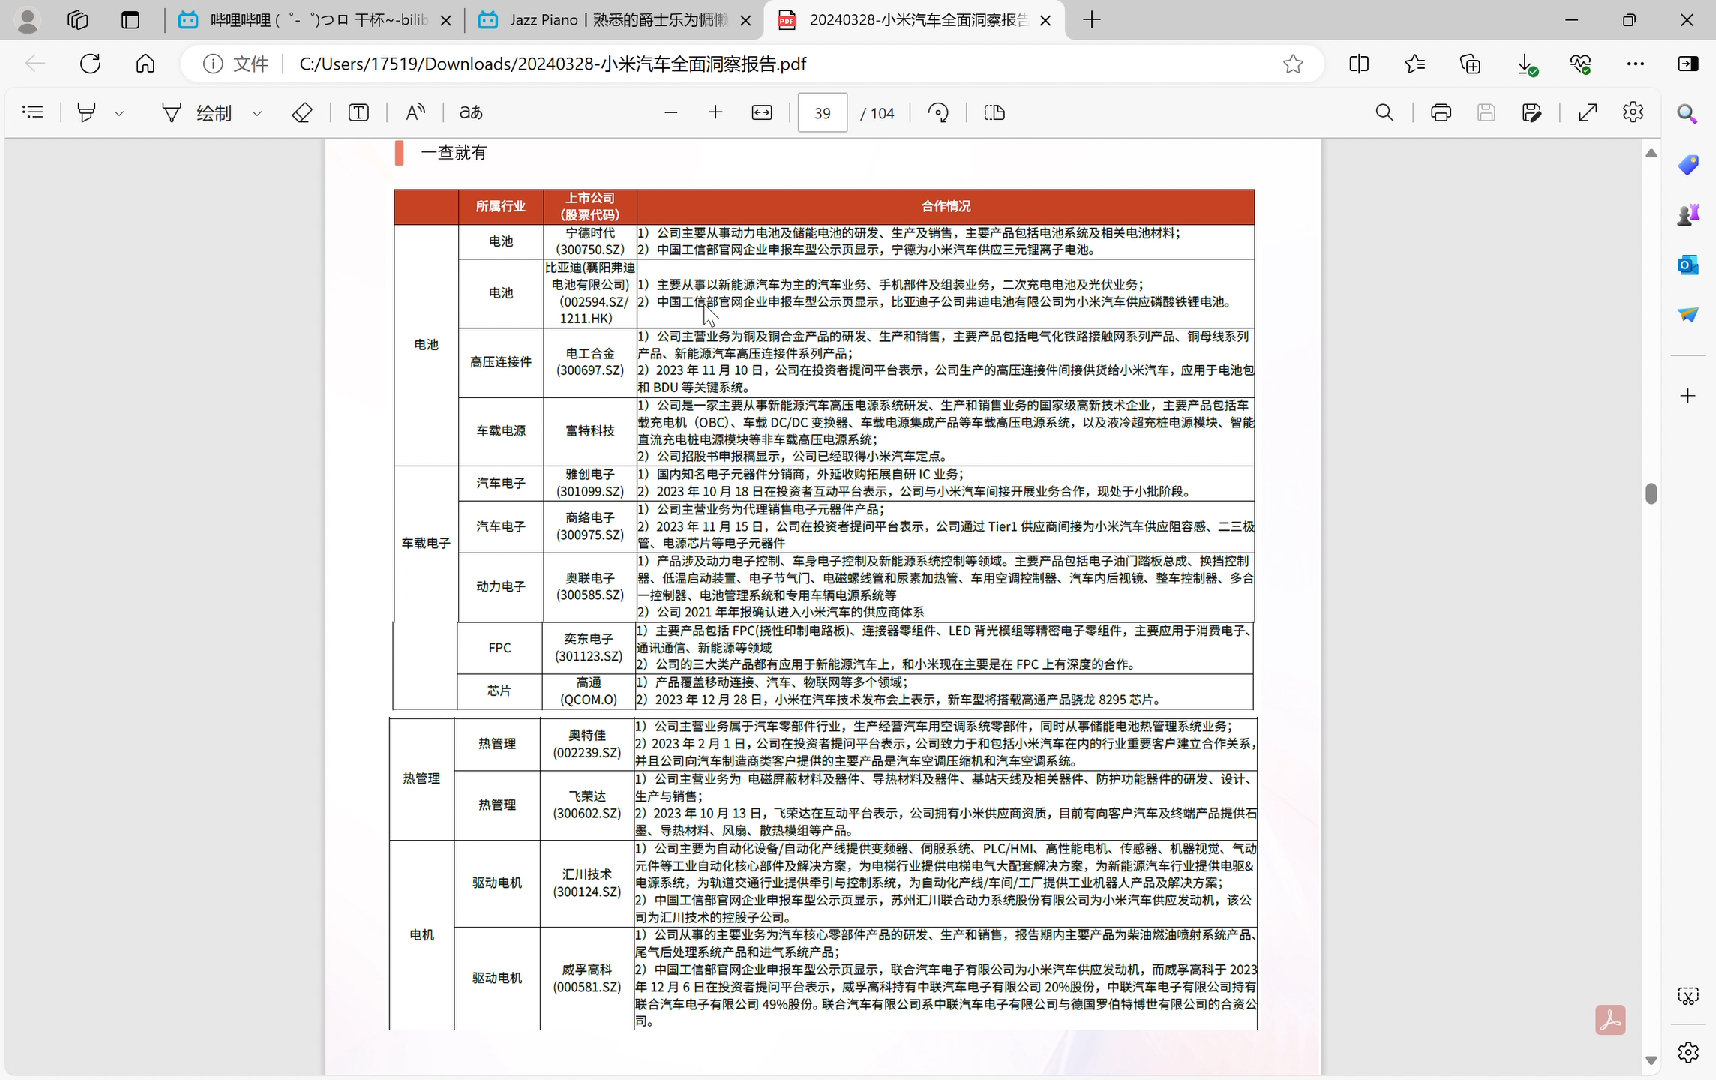Toggle page view layout icon
Screen dimensions: 1716x1080
(x=994, y=112)
